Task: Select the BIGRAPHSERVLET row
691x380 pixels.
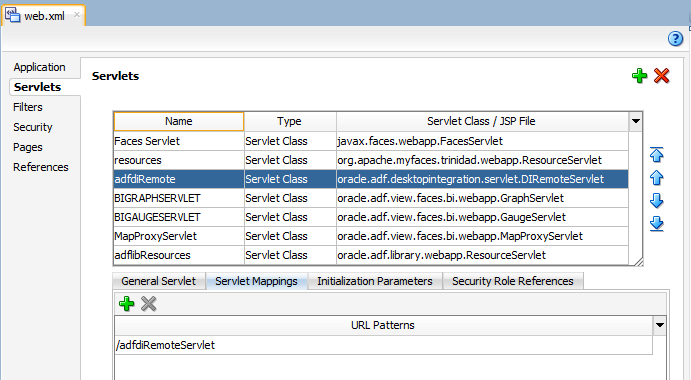Action: pos(371,198)
